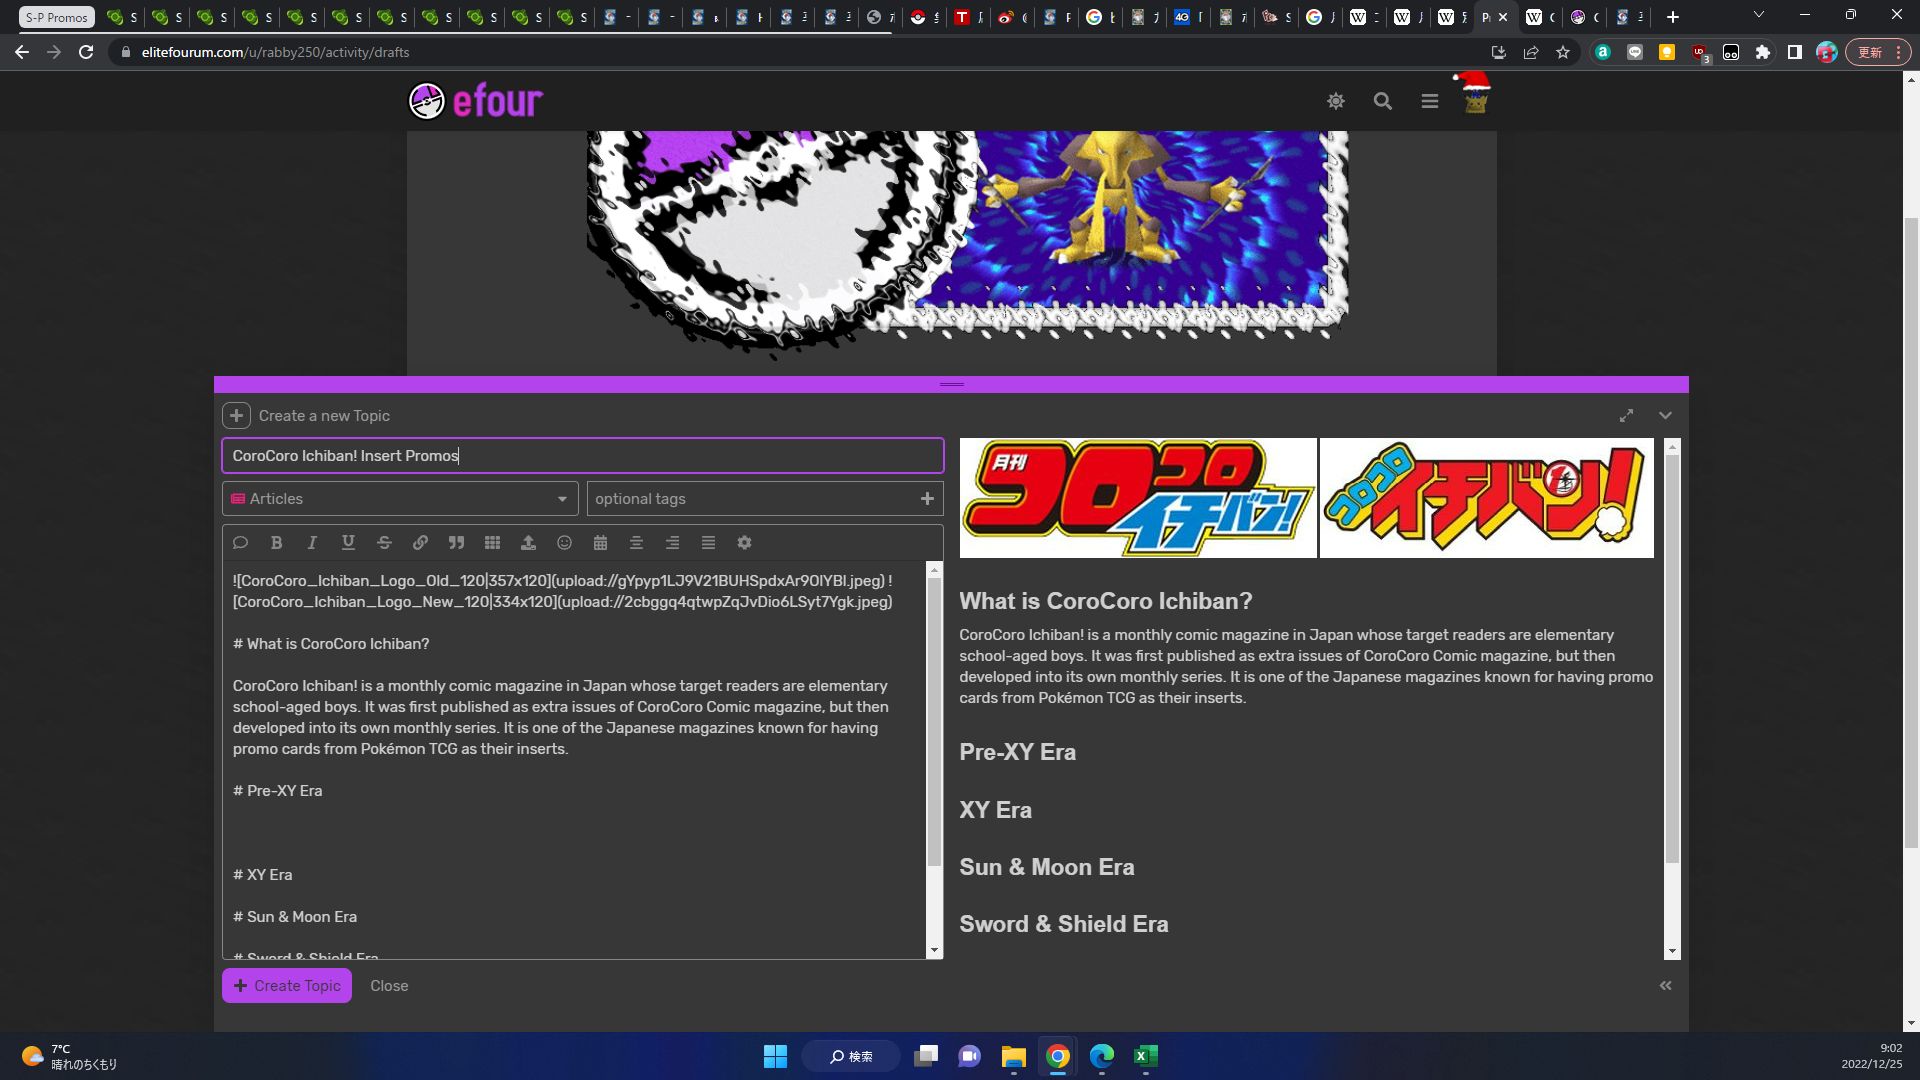Switch to the last tab with Pokémon card favicon
The image size is (1920, 1080).
[1630, 17]
